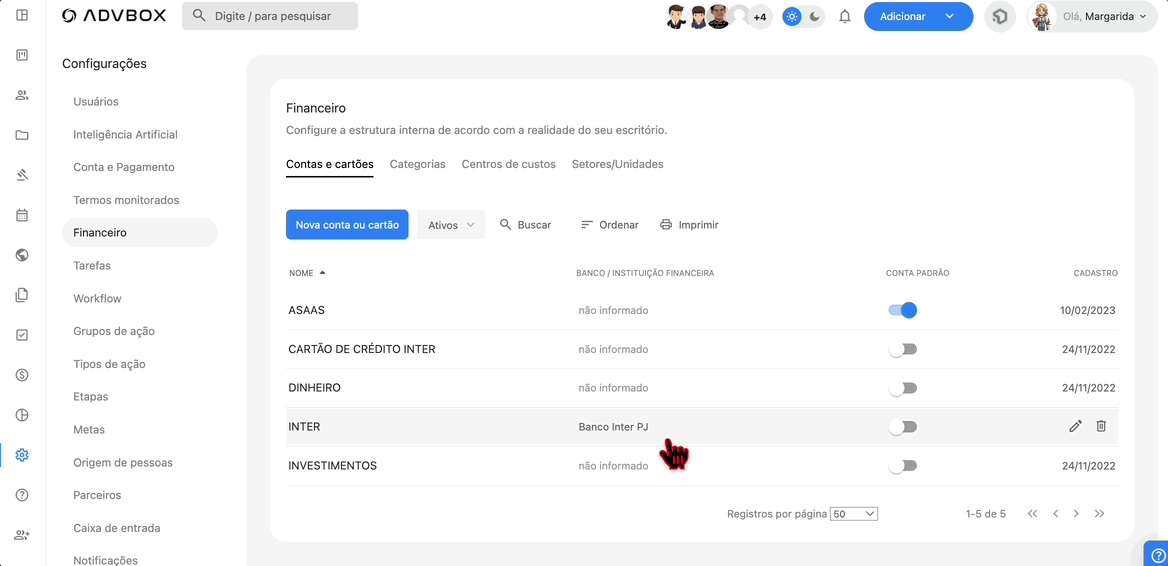Click the pencil edit icon for INTER
Screen dimensions: 1168x566
click(x=1075, y=426)
